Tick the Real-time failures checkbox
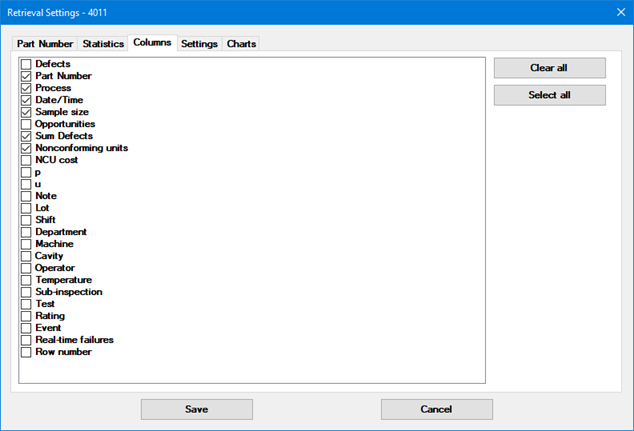634x431 pixels. pyautogui.click(x=26, y=340)
